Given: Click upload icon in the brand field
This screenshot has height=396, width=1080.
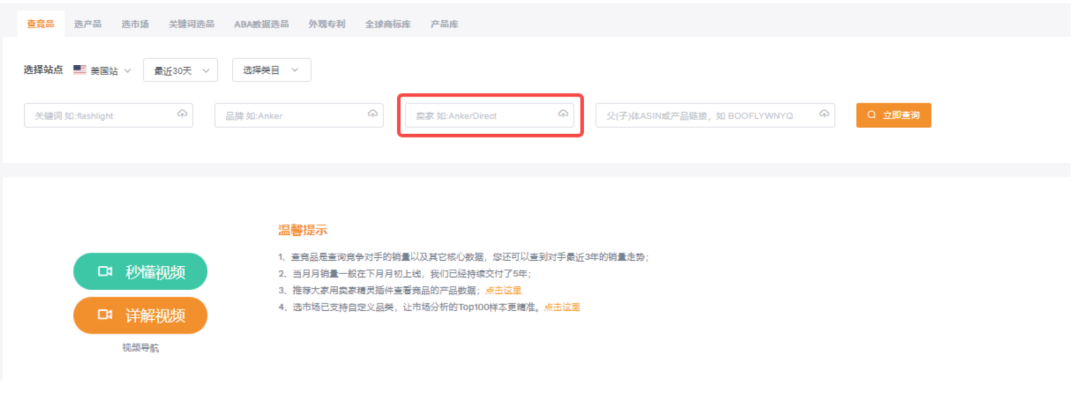Looking at the screenshot, I should (x=373, y=114).
